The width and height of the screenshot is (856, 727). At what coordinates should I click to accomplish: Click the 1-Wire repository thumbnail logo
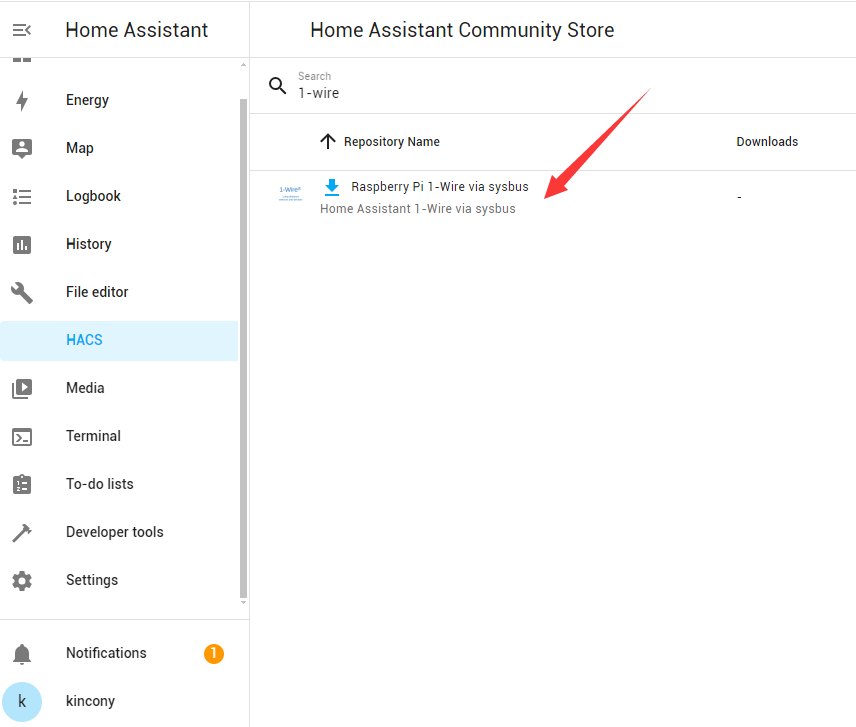(x=290, y=194)
